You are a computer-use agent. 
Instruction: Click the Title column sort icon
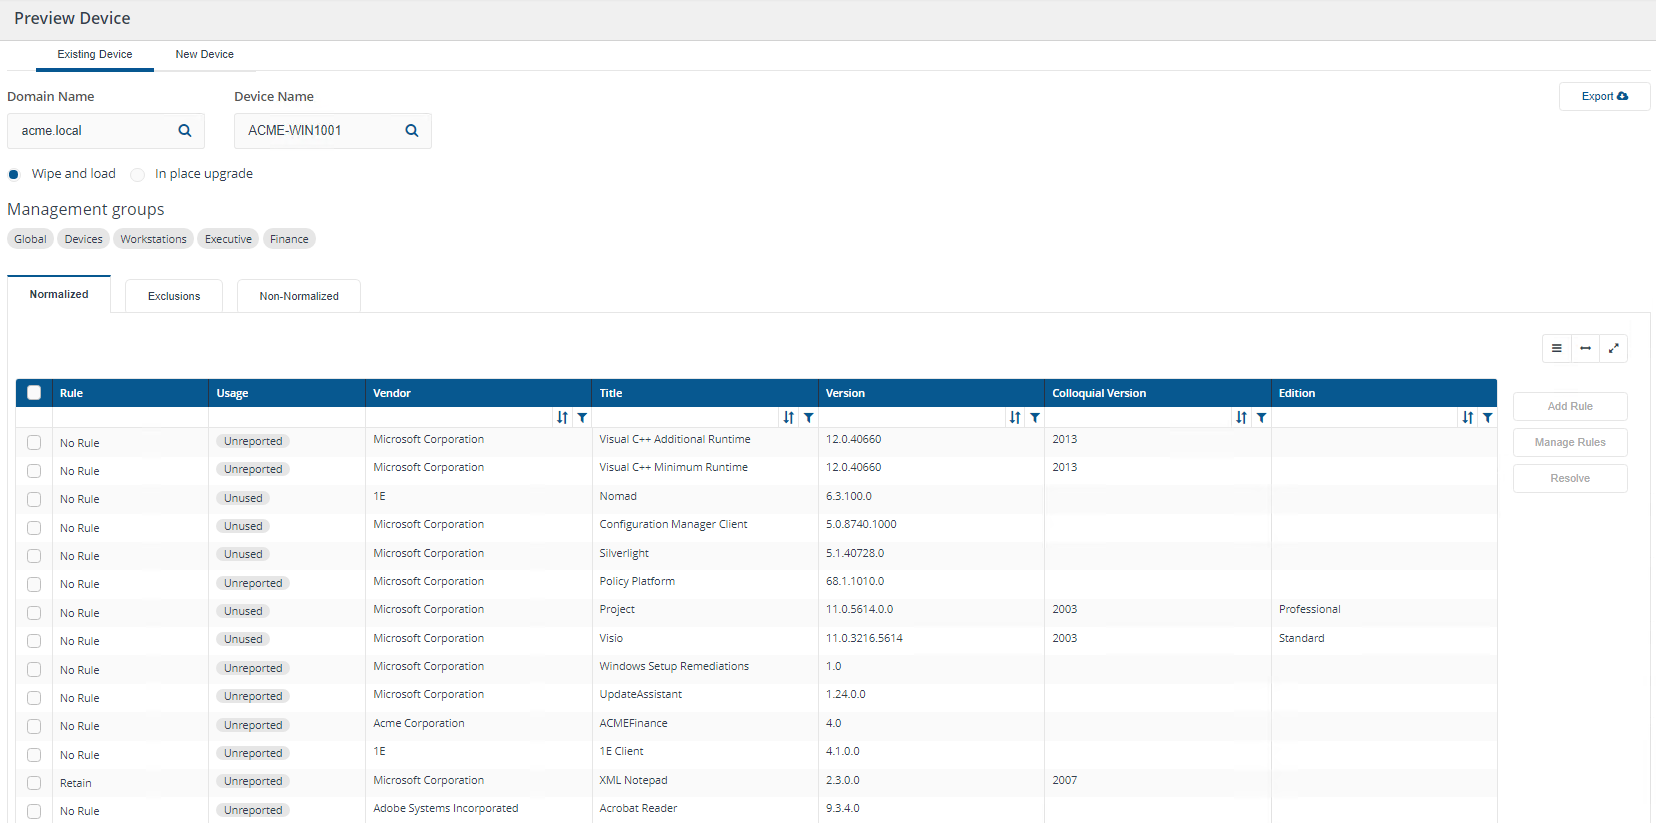pyautogui.click(x=789, y=418)
